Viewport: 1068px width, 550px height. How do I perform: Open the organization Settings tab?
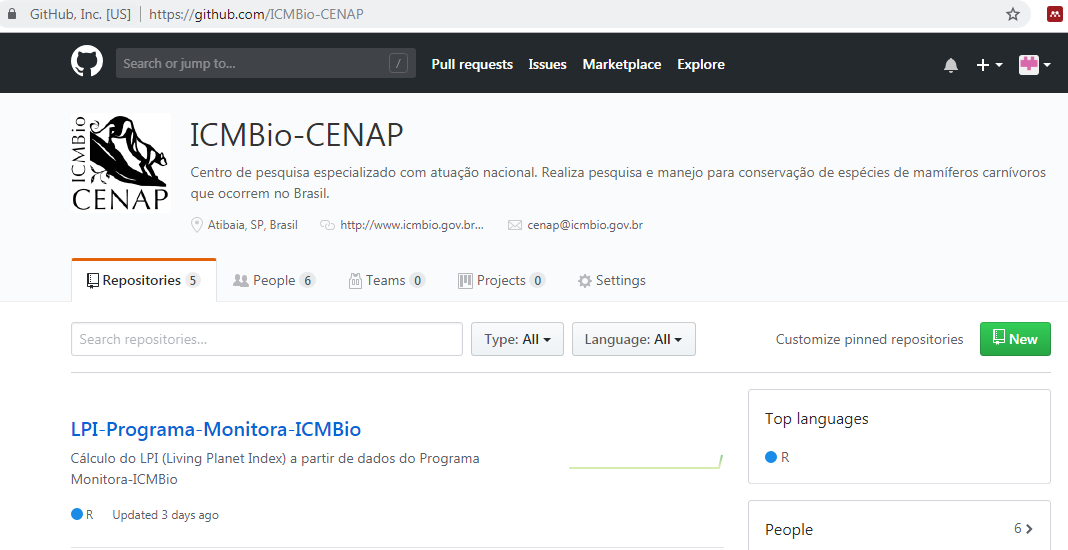click(612, 280)
